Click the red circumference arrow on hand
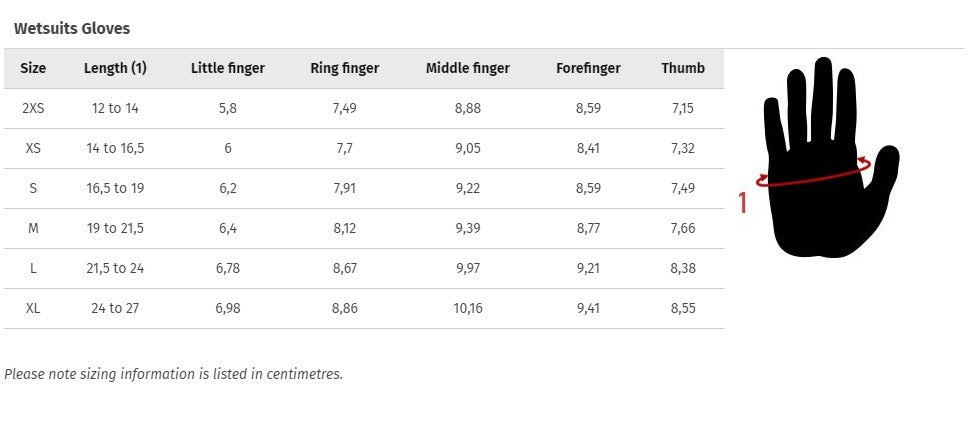The width and height of the screenshot is (968, 424). pyautogui.click(x=813, y=178)
